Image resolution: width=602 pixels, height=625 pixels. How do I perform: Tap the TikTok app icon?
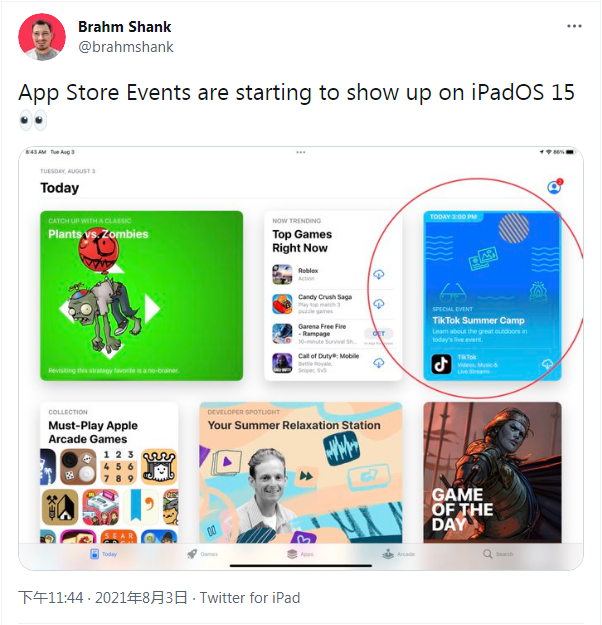pos(441,364)
